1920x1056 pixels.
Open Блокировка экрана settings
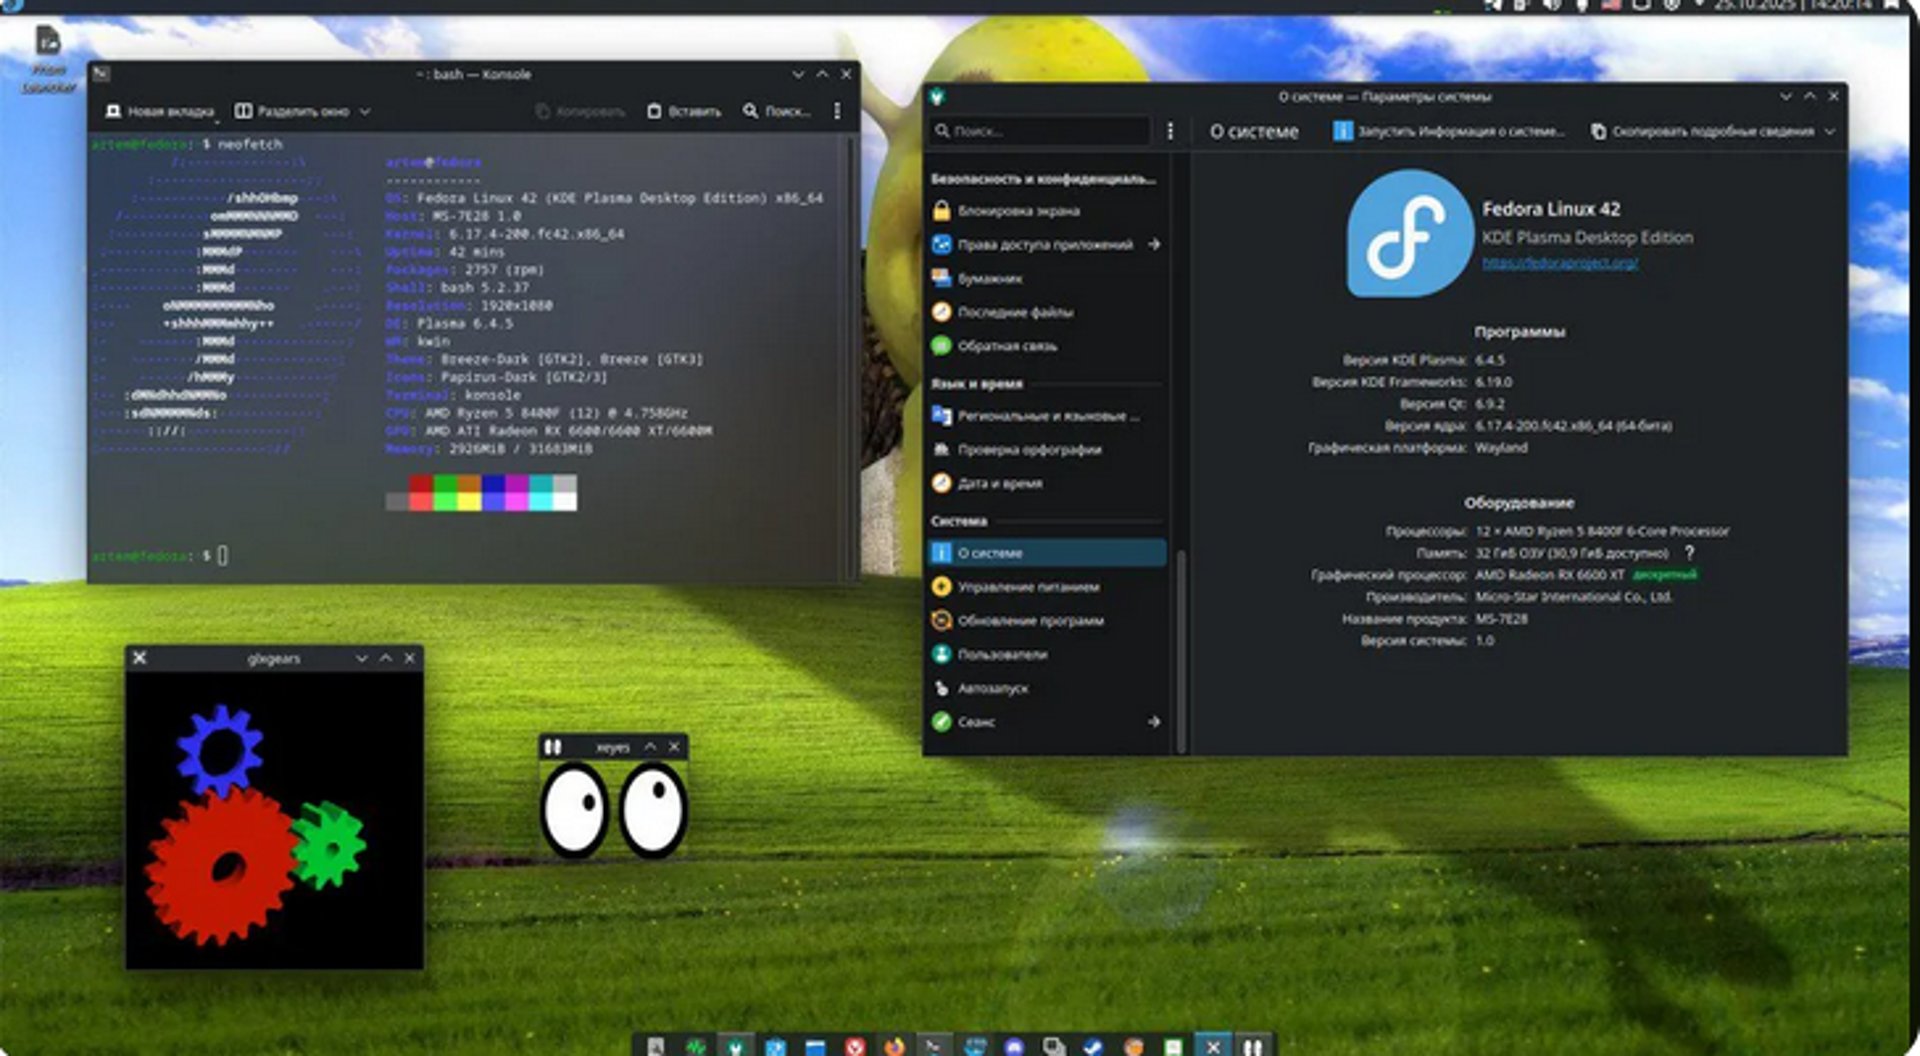point(1046,211)
